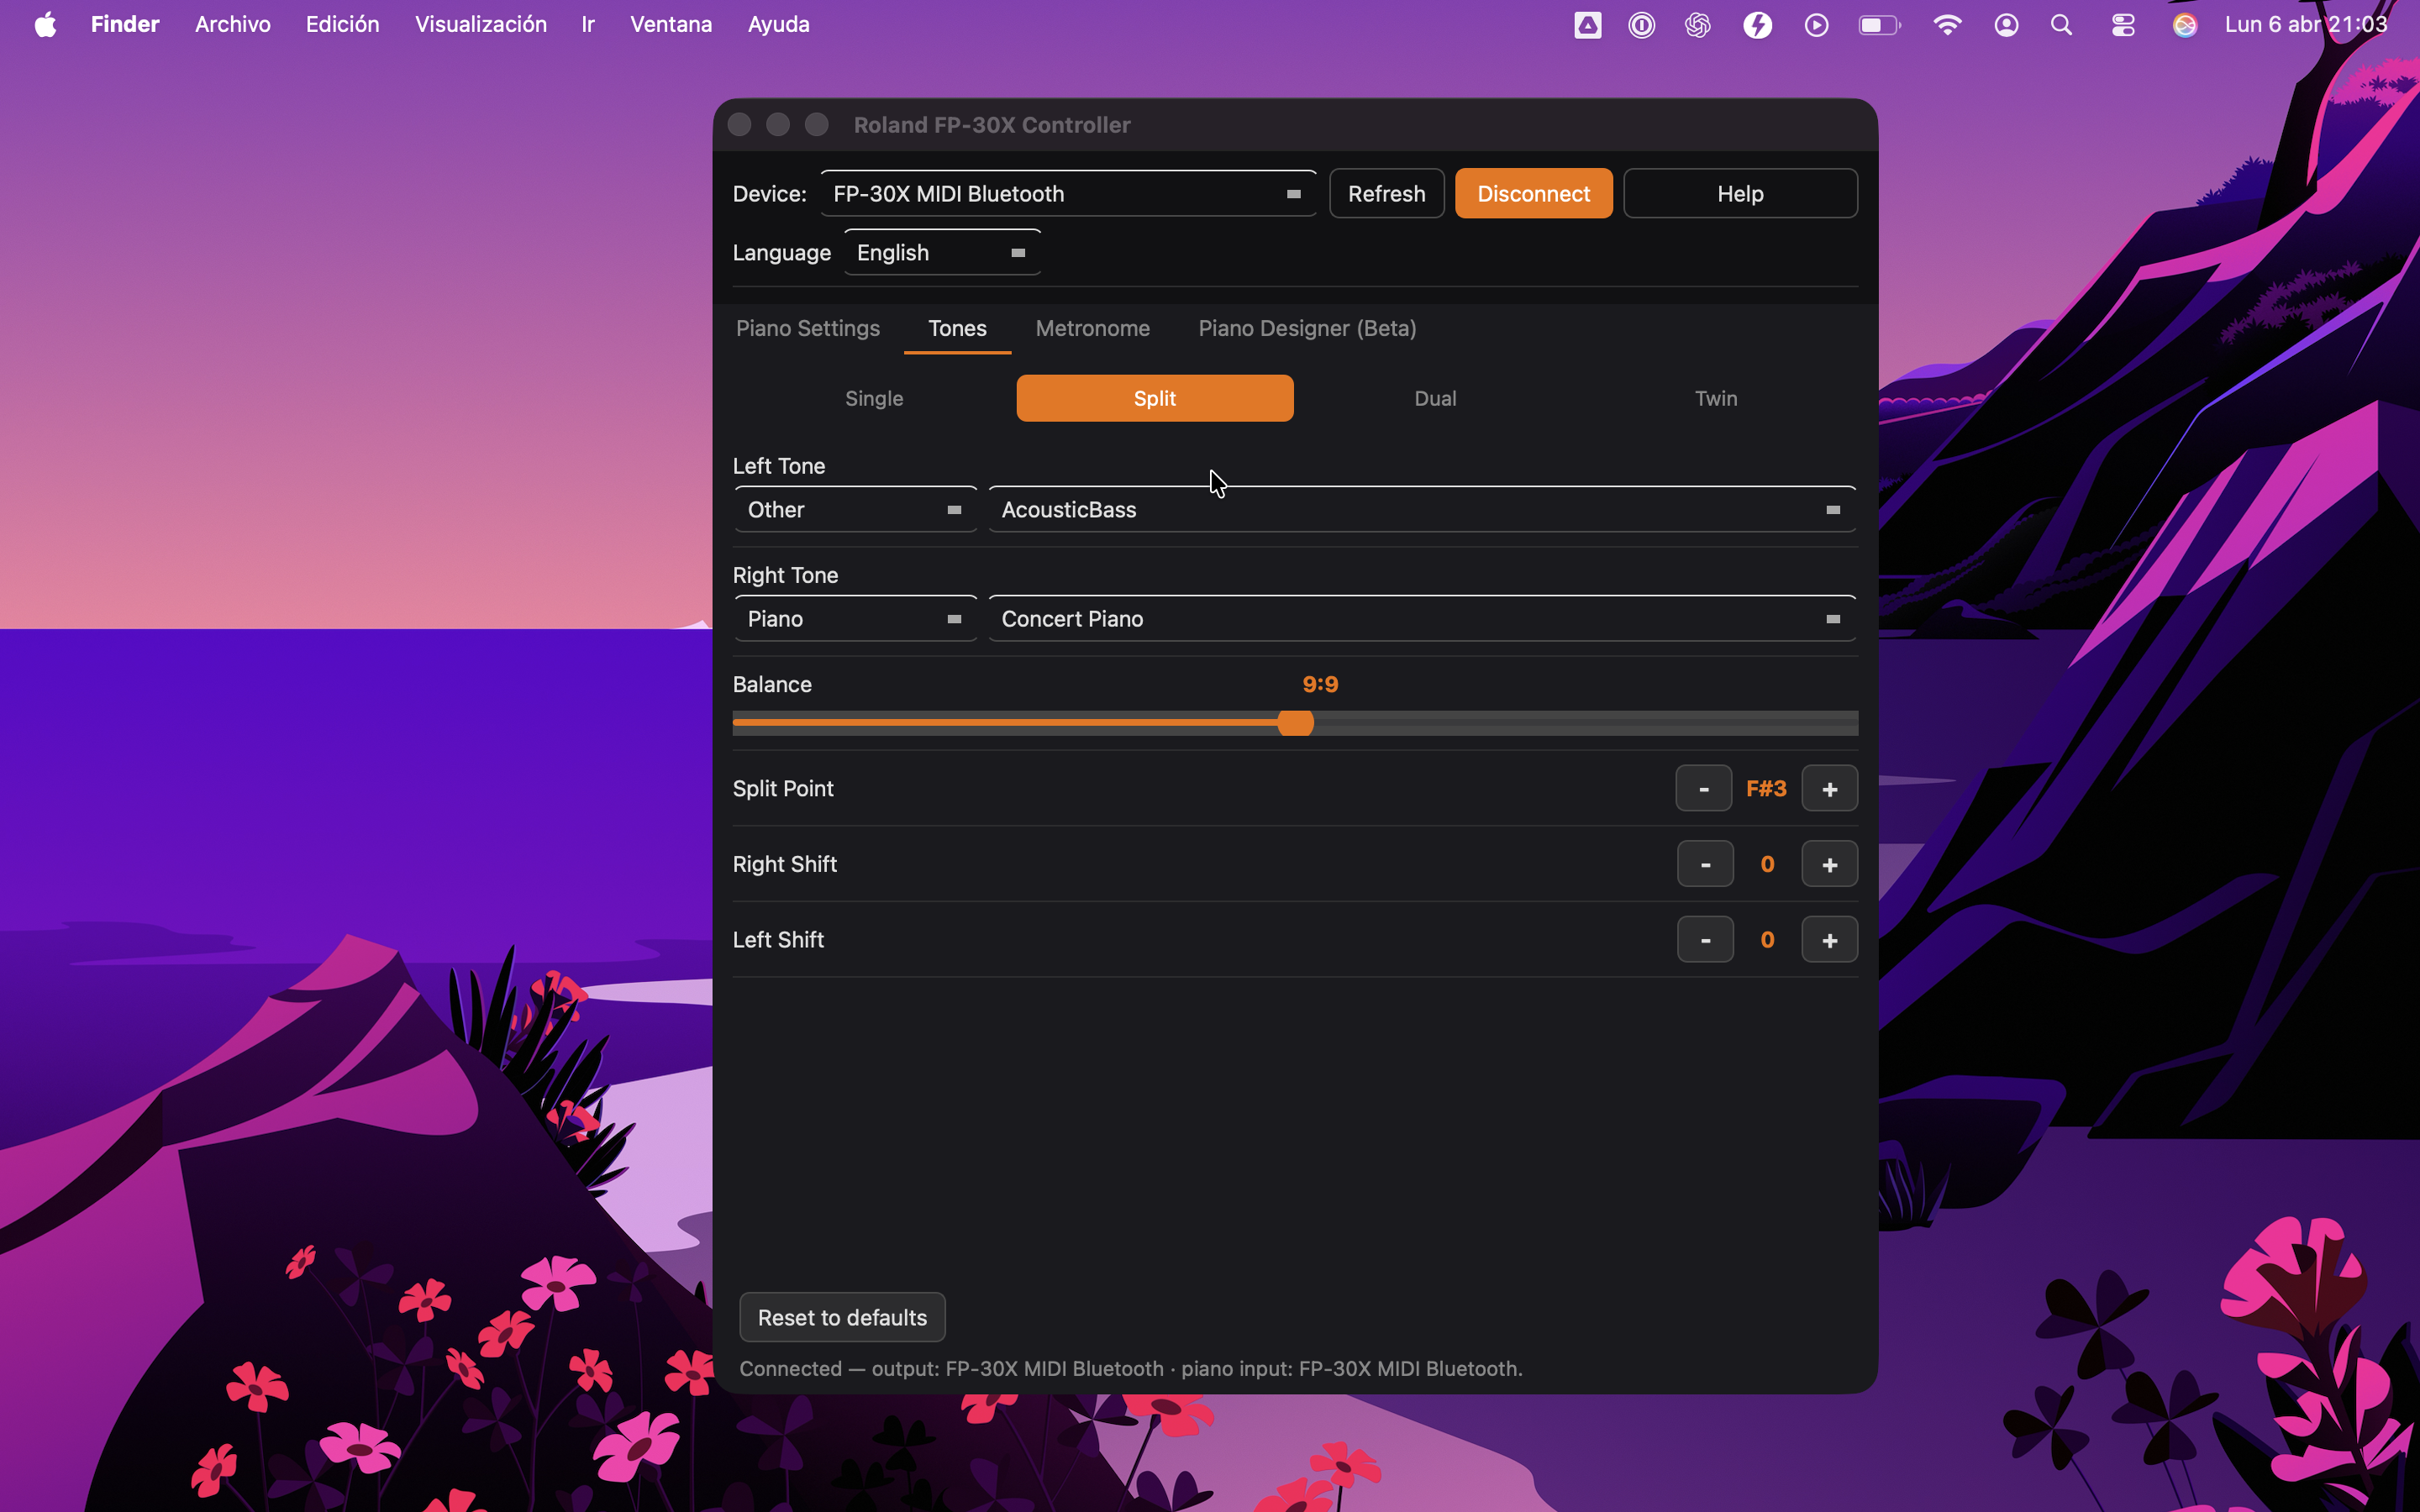Click the Wi-Fi status icon
This screenshot has width=2420, height=1512.
[1947, 24]
